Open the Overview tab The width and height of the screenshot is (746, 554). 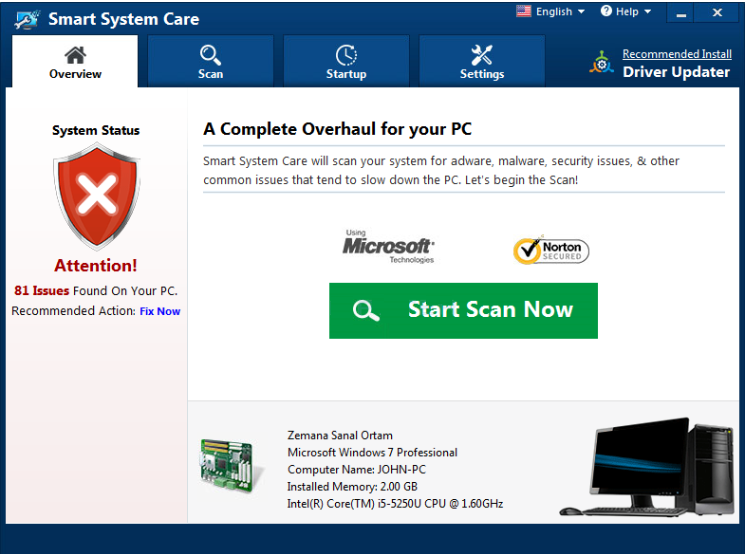[x=75, y=61]
